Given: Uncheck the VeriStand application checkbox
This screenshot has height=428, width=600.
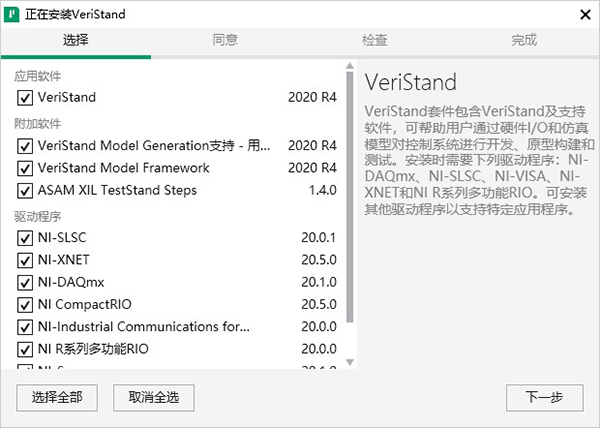Looking at the screenshot, I should [x=25, y=98].
